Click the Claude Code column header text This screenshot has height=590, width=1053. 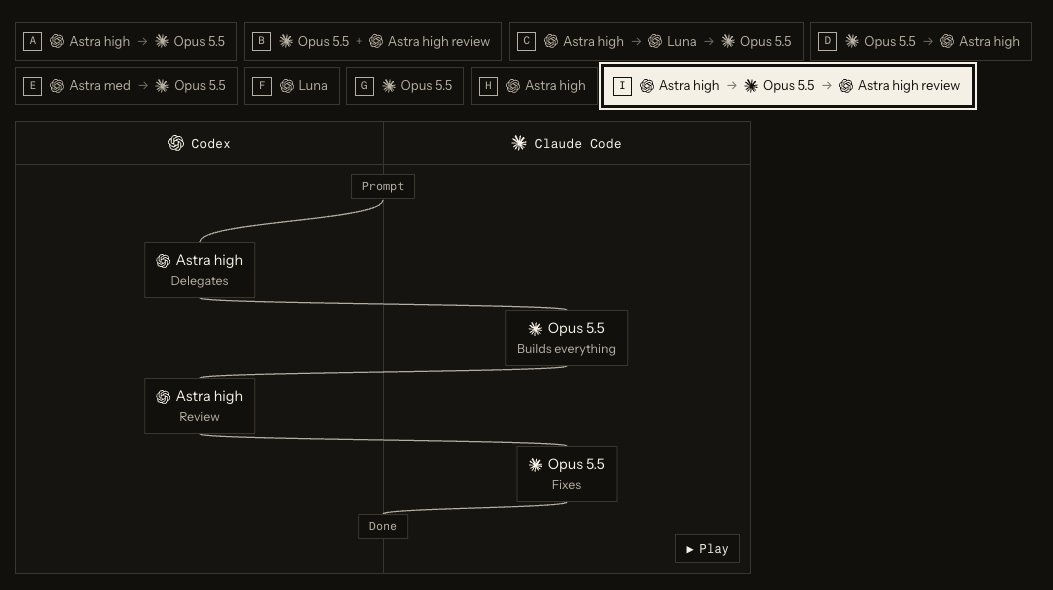tap(578, 144)
